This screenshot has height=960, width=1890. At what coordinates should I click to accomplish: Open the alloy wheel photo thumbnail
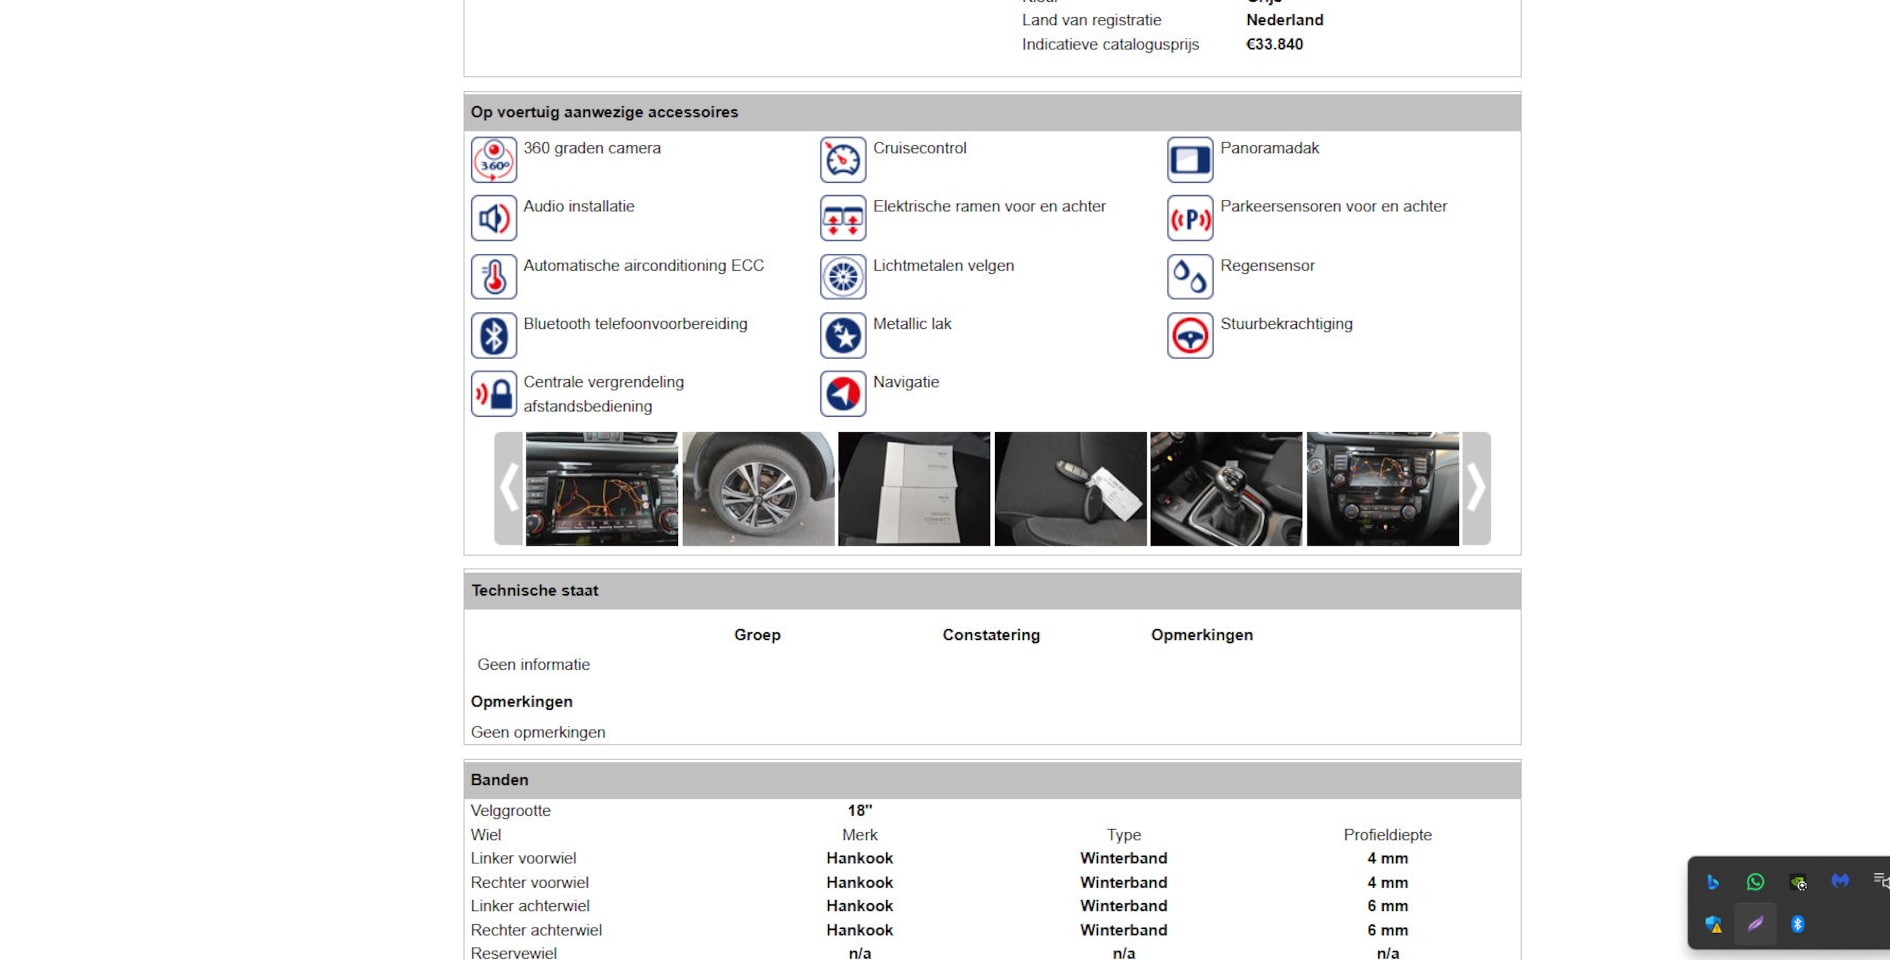(x=758, y=489)
